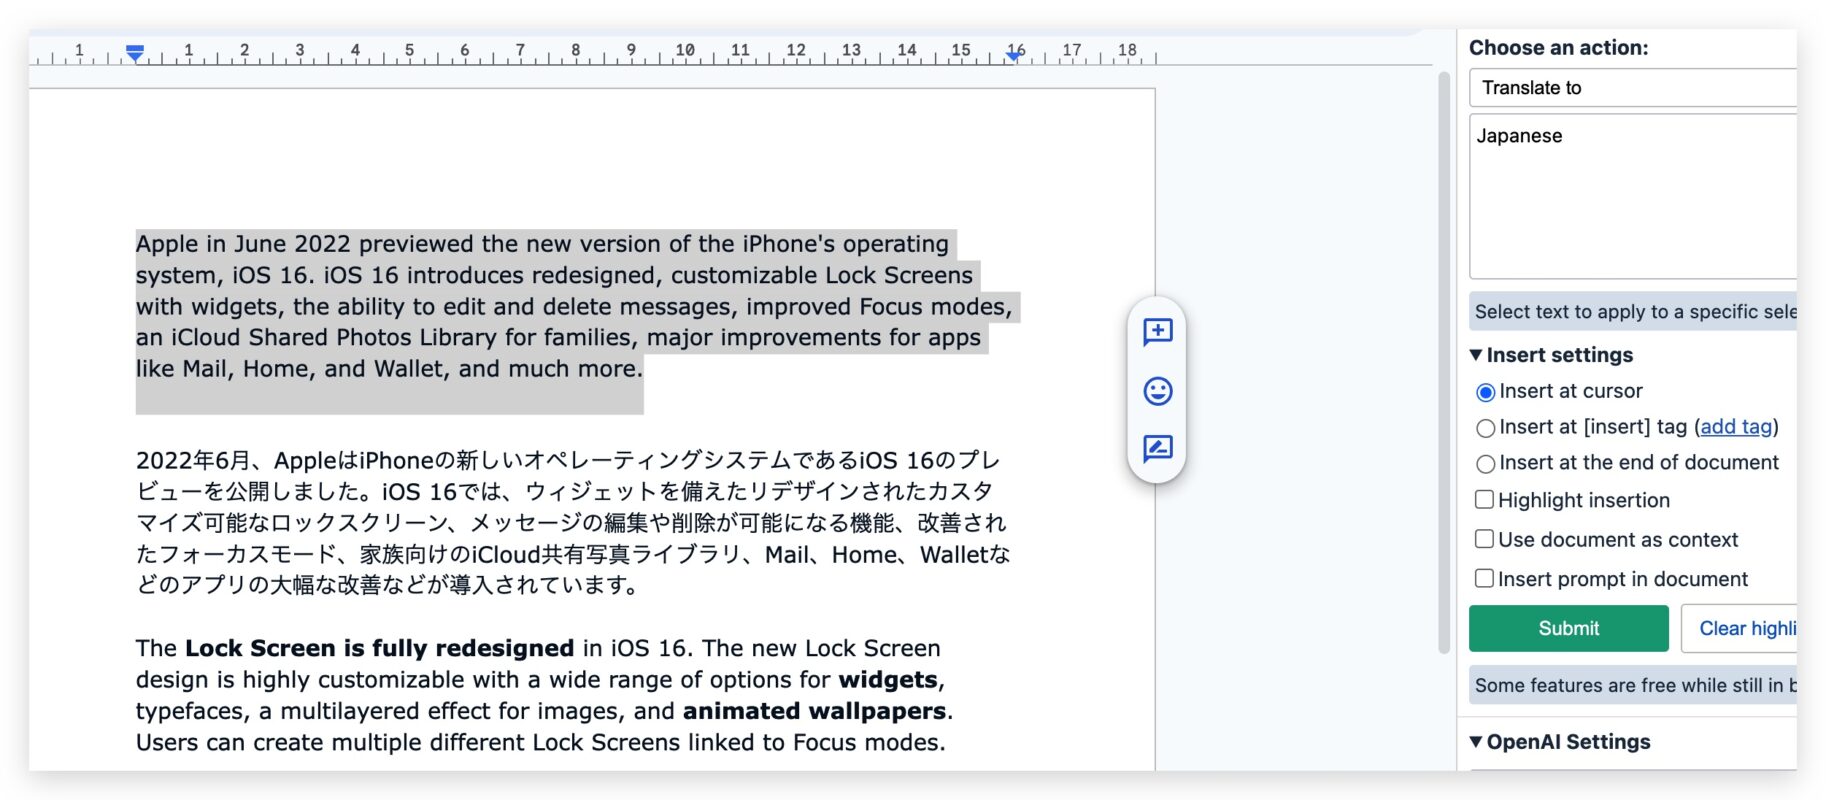The height and width of the screenshot is (800, 1826).
Task: Open the Translate to action dropdown
Action: coord(1633,88)
